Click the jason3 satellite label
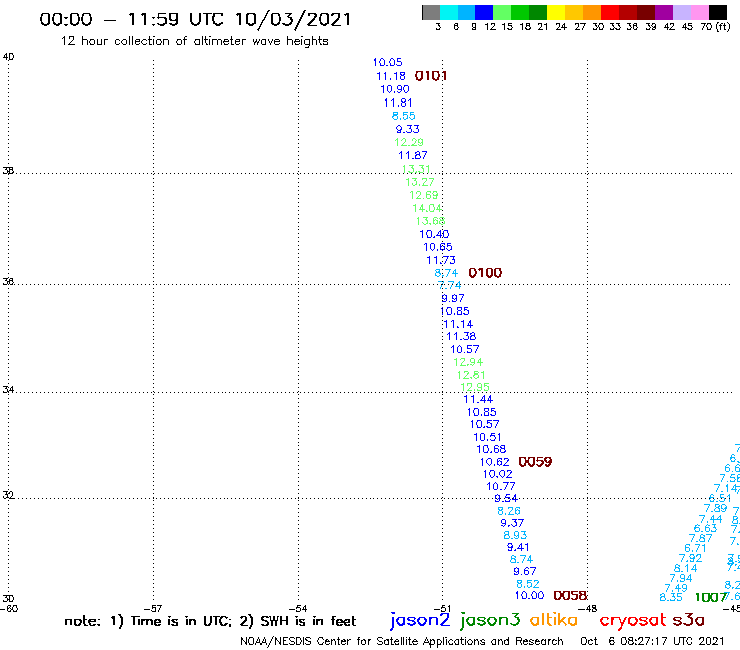 tap(490, 620)
